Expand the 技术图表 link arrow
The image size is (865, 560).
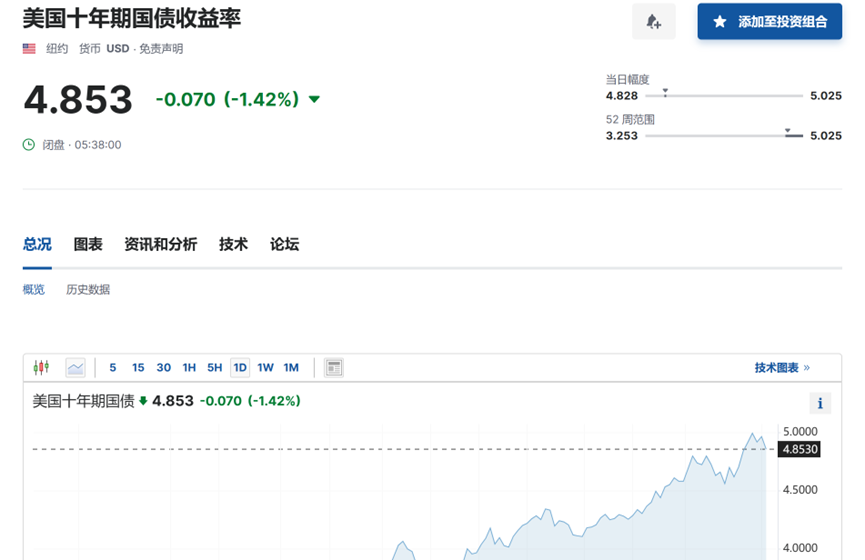(807, 368)
